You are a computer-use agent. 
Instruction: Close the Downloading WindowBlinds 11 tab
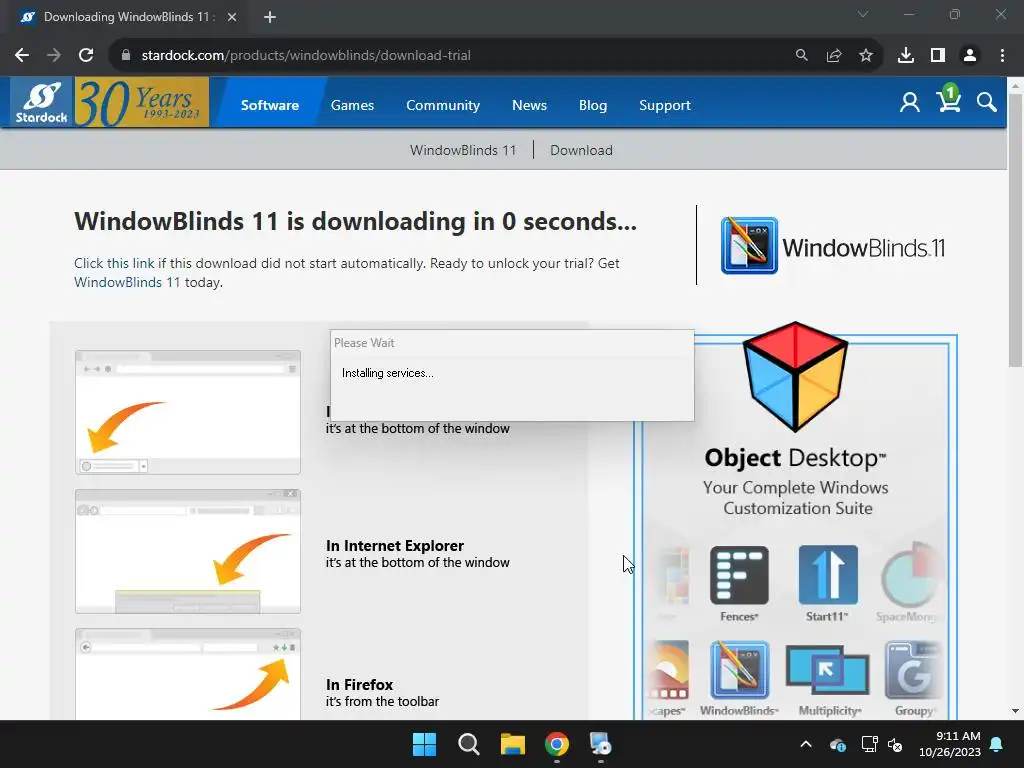coord(232,17)
